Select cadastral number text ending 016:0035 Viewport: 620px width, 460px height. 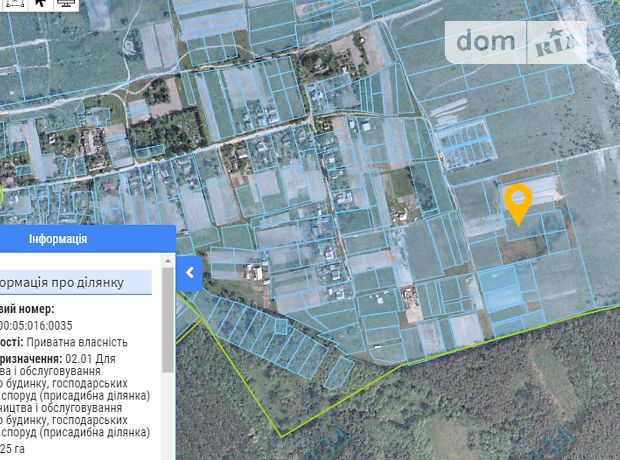(x=36, y=326)
